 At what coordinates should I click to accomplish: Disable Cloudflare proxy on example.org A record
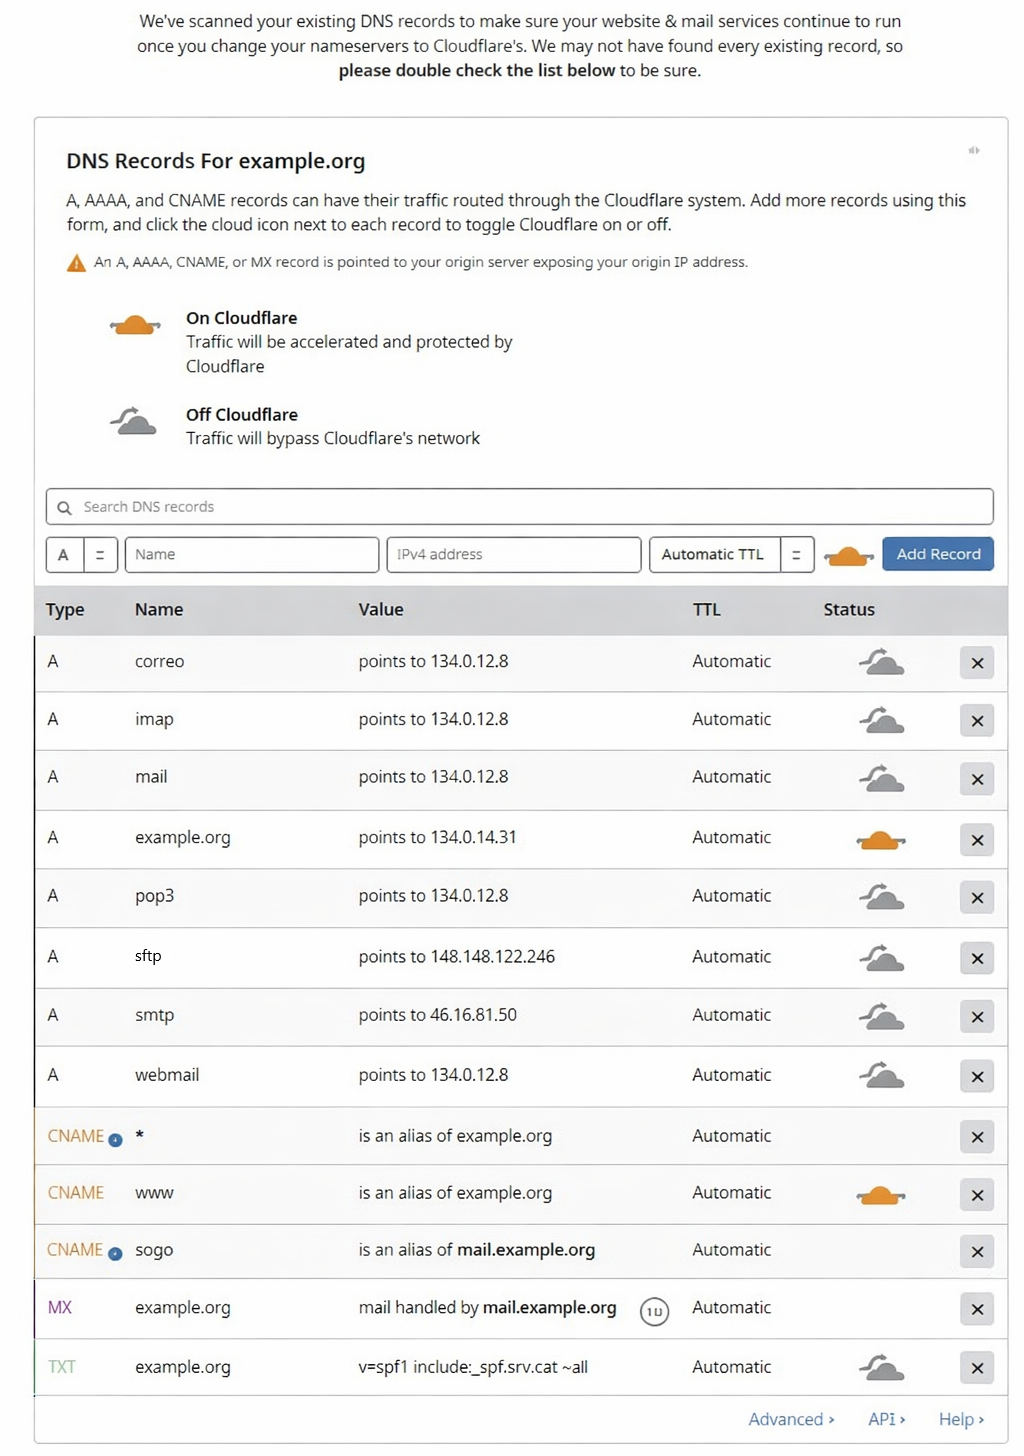tap(880, 840)
